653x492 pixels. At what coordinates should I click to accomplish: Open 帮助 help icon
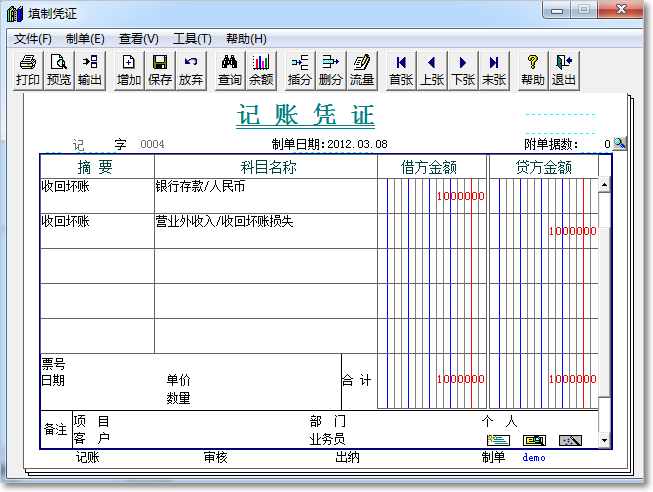point(533,70)
